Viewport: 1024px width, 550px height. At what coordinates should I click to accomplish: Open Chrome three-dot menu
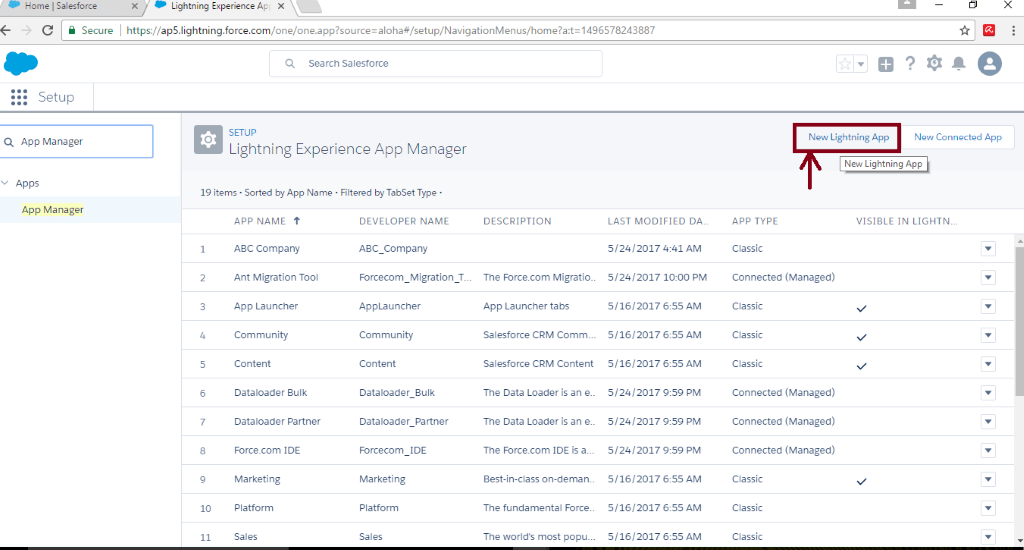pyautogui.click(x=1014, y=30)
